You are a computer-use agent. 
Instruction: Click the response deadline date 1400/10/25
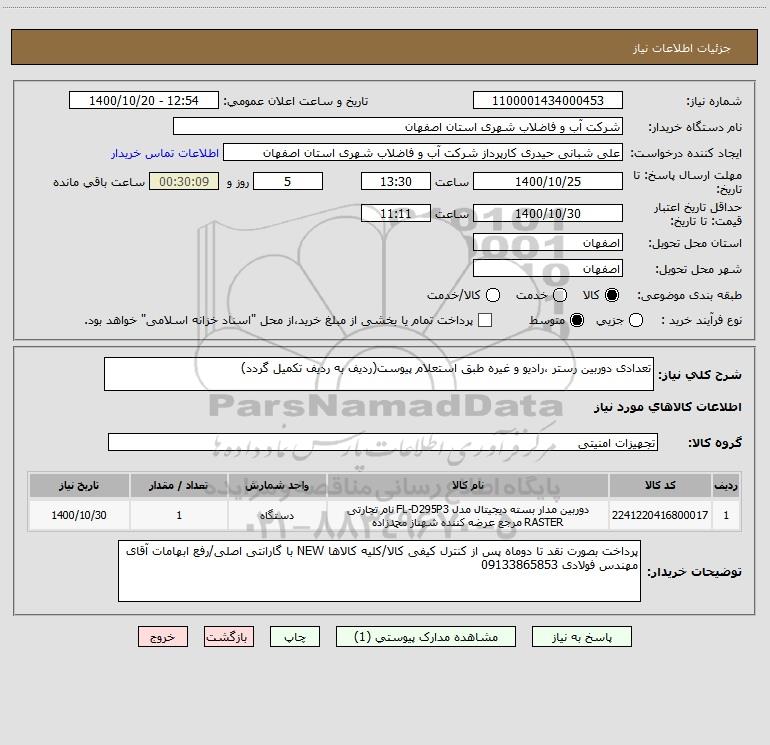[548, 182]
